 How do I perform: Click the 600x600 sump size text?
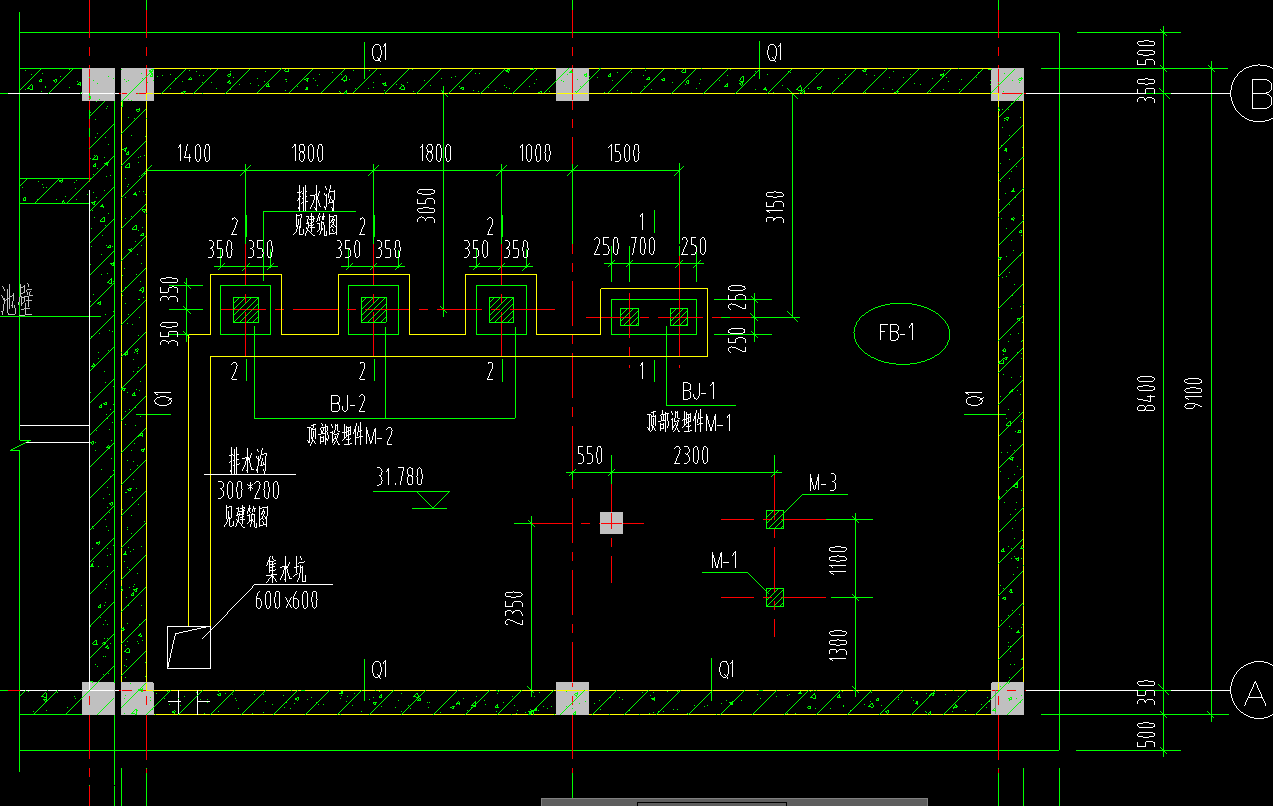pyautogui.click(x=287, y=600)
